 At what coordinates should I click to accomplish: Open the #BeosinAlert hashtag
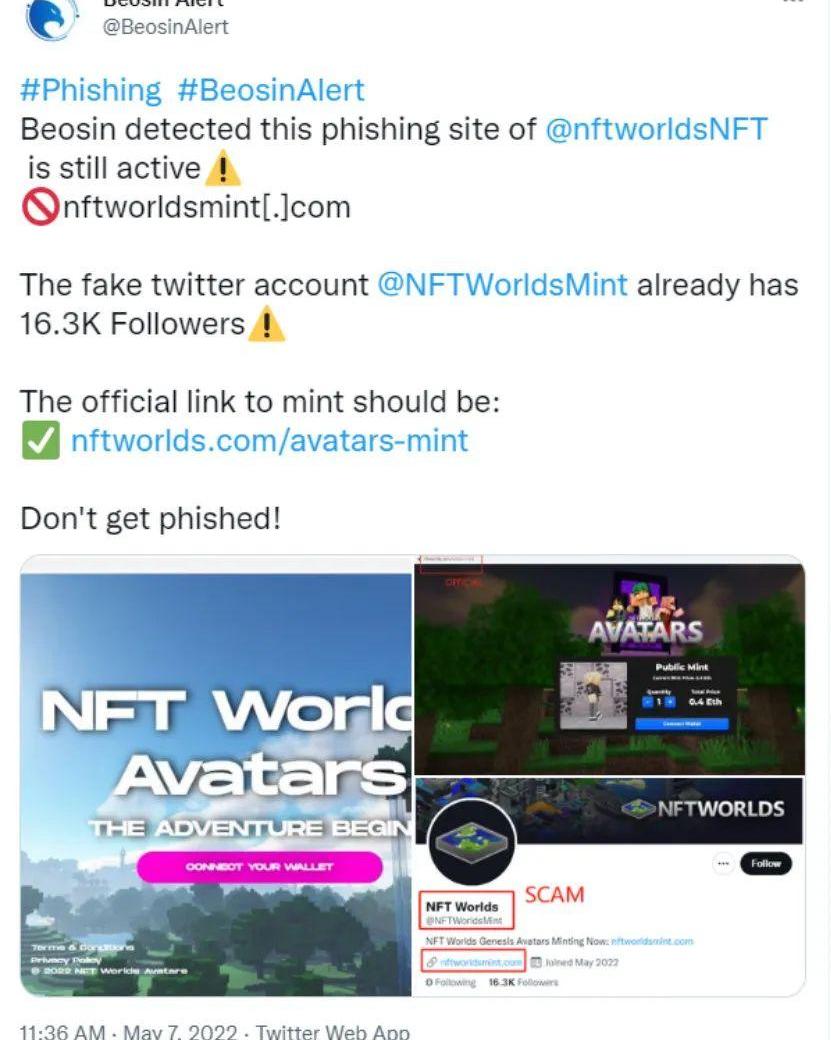pos(271,90)
